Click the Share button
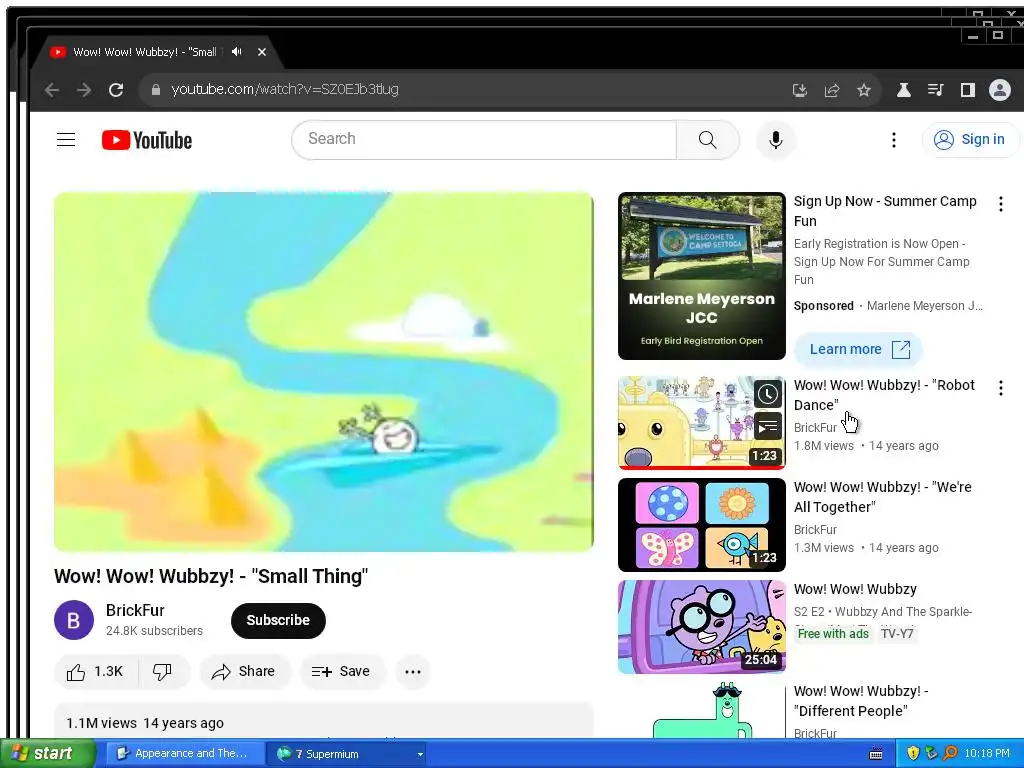 point(244,671)
